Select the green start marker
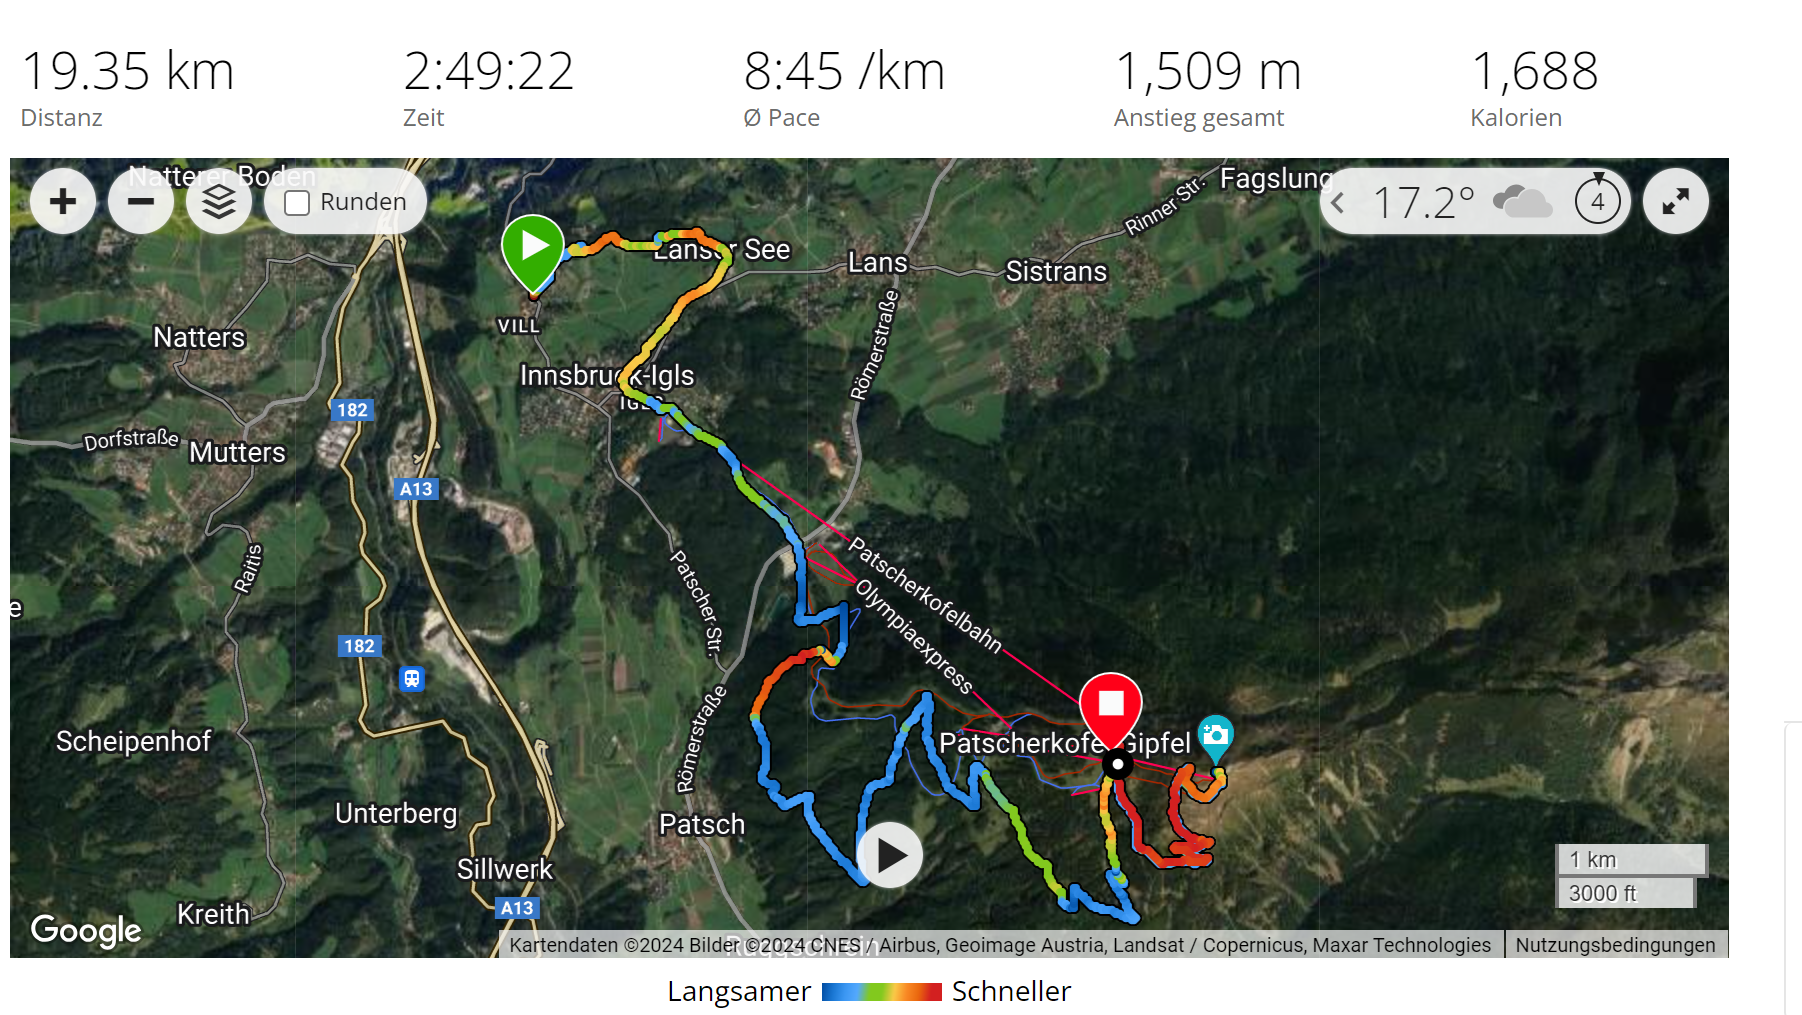Screen dimensions: 1802x1015 (533, 252)
